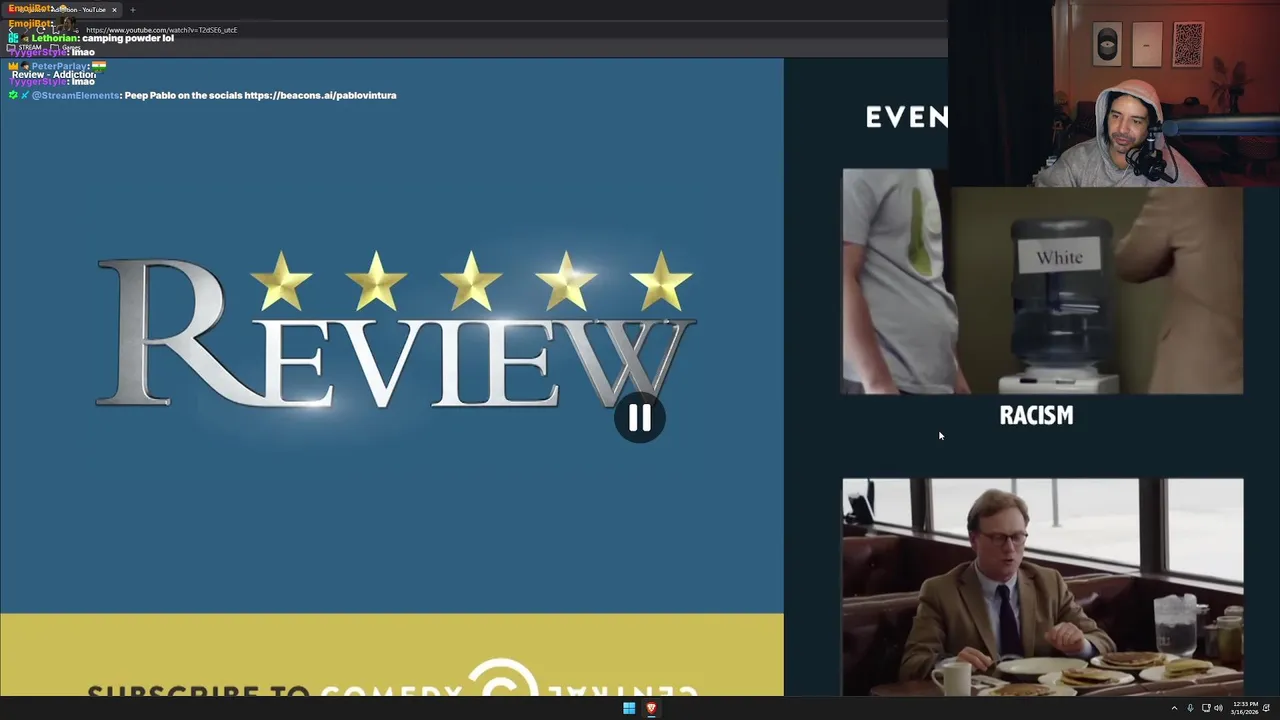Close the YouTube browser tab
The width and height of the screenshot is (1280, 720).
pos(114,10)
